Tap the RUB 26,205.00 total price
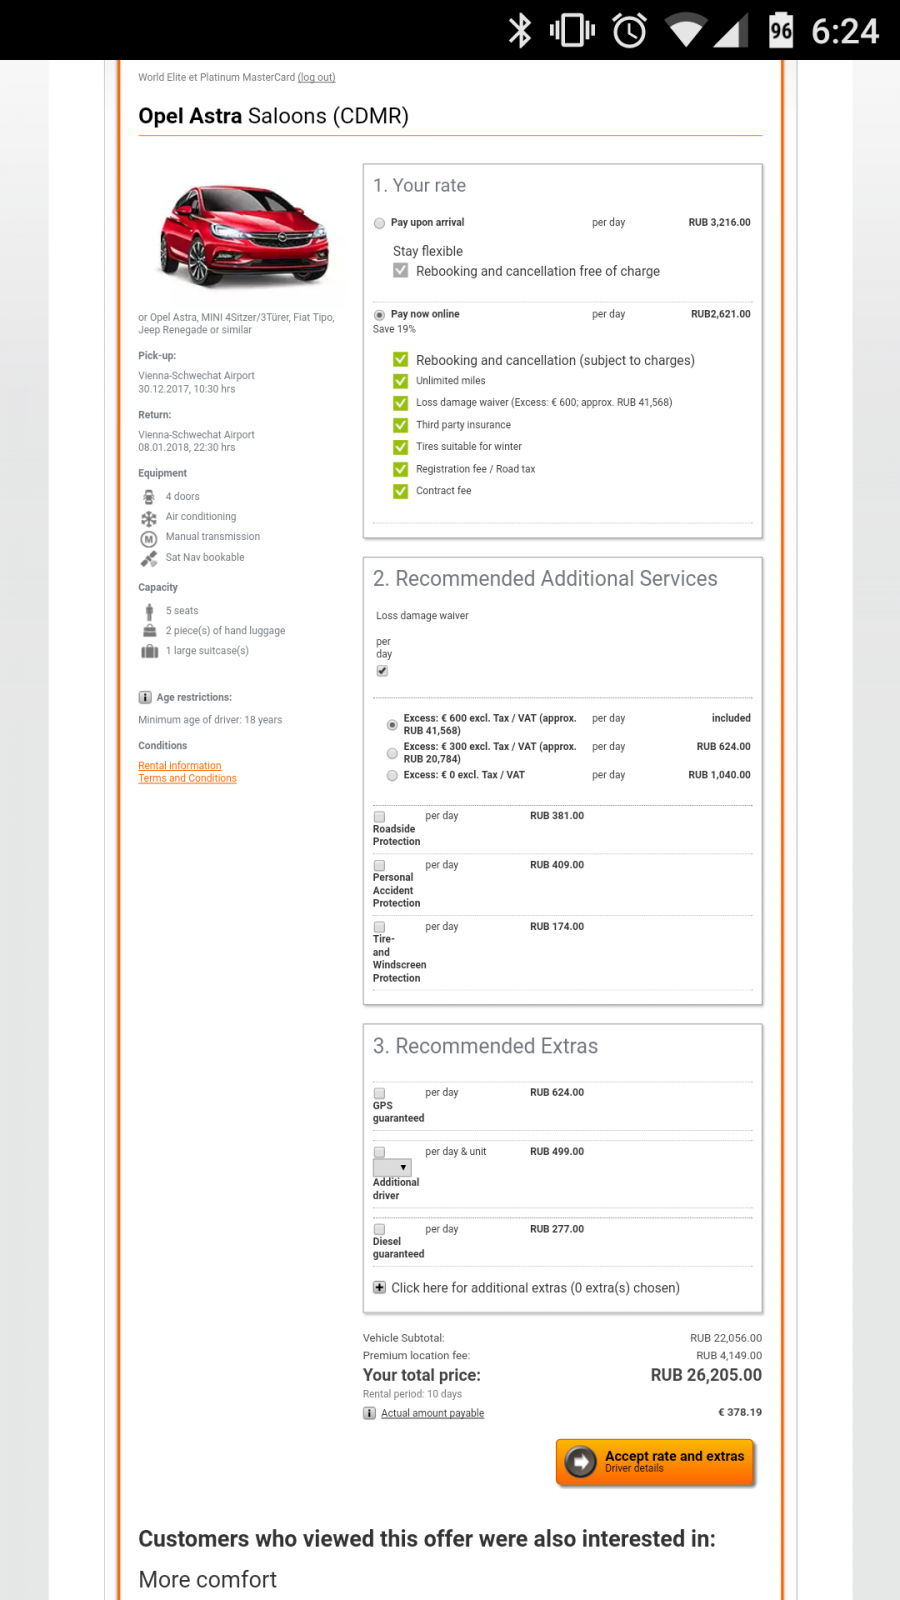Image resolution: width=900 pixels, height=1600 pixels. tap(706, 1375)
